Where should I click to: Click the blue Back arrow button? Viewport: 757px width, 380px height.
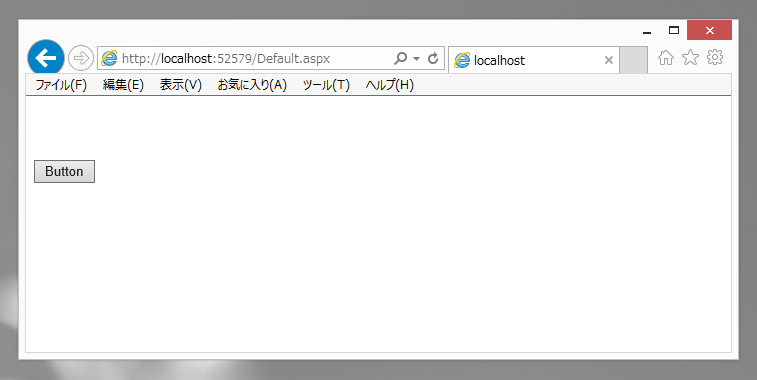coord(46,58)
